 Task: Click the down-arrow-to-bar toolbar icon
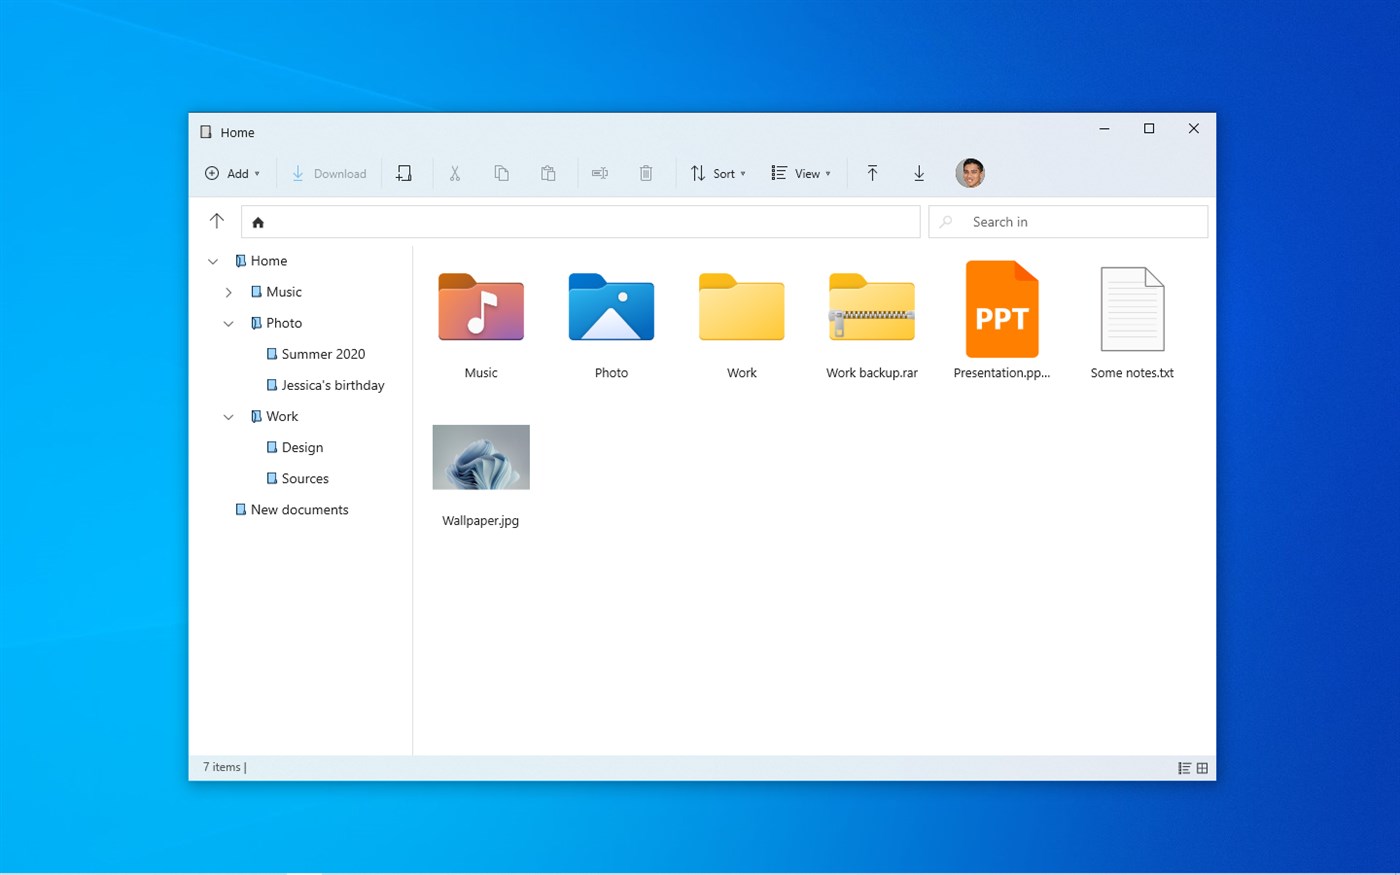pyautogui.click(x=919, y=173)
